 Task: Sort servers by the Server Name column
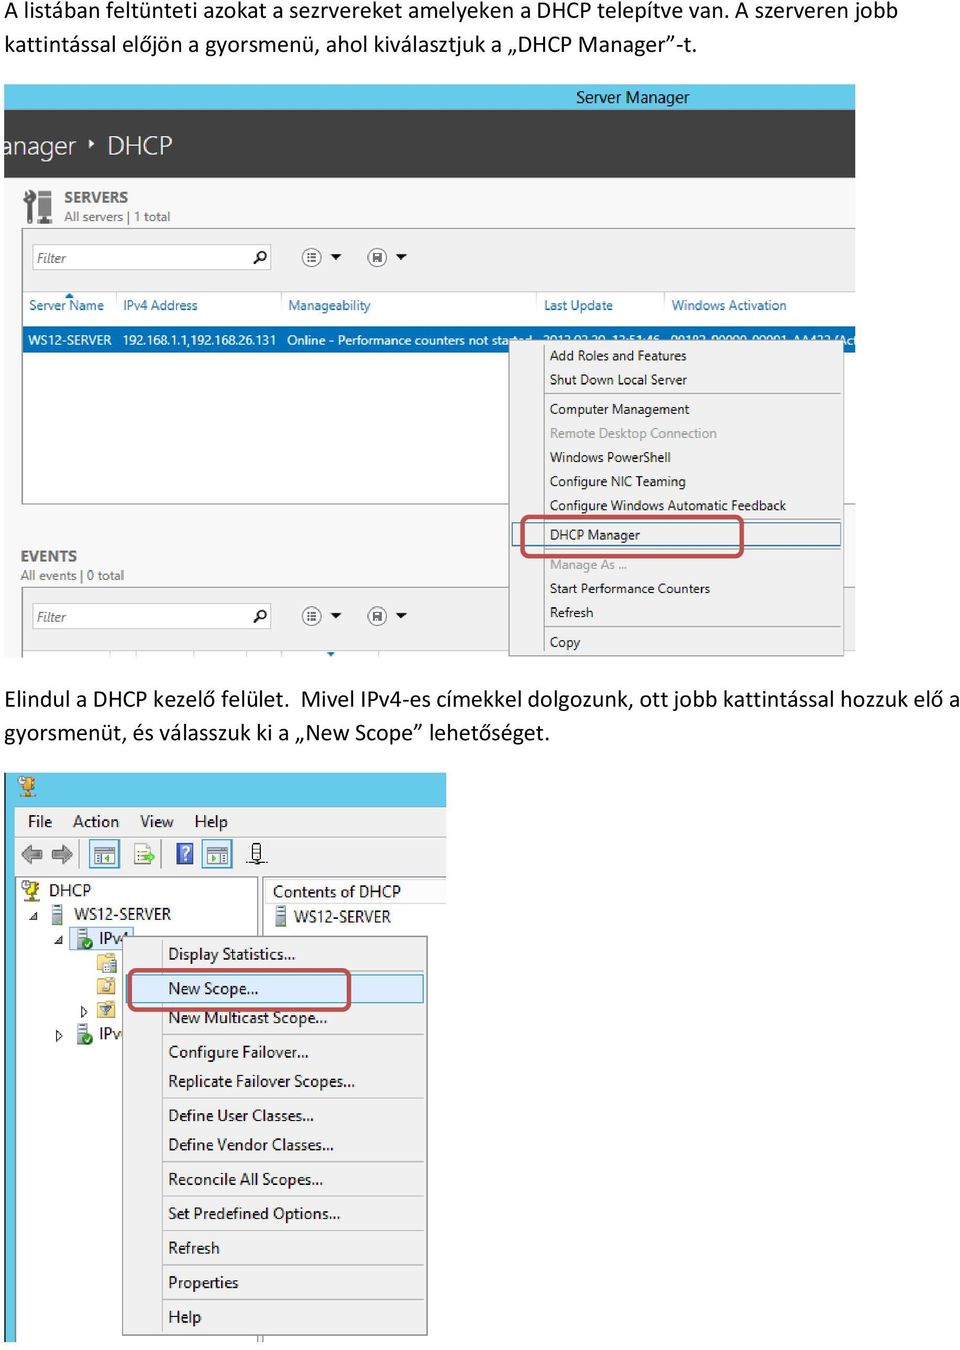tap(66, 305)
